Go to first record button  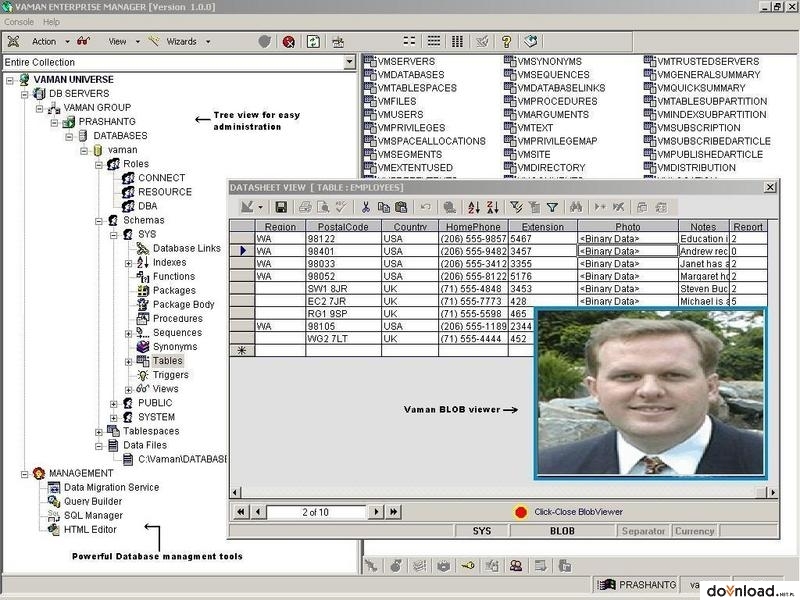tap(240, 512)
